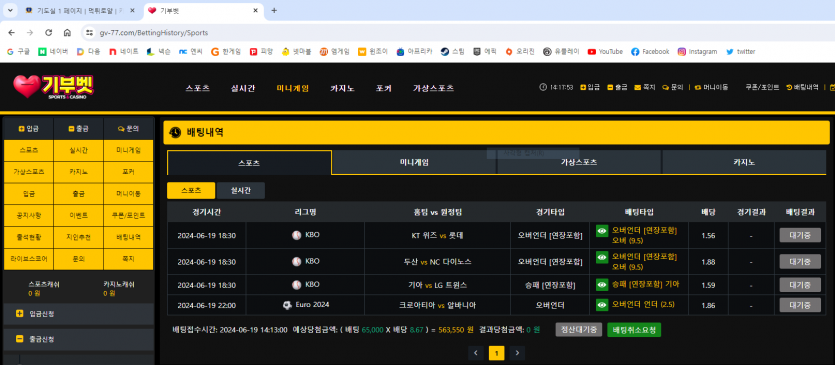835x365 pixels.
Task: Switch to the 미니게임 betting history tab
Action: point(414,163)
